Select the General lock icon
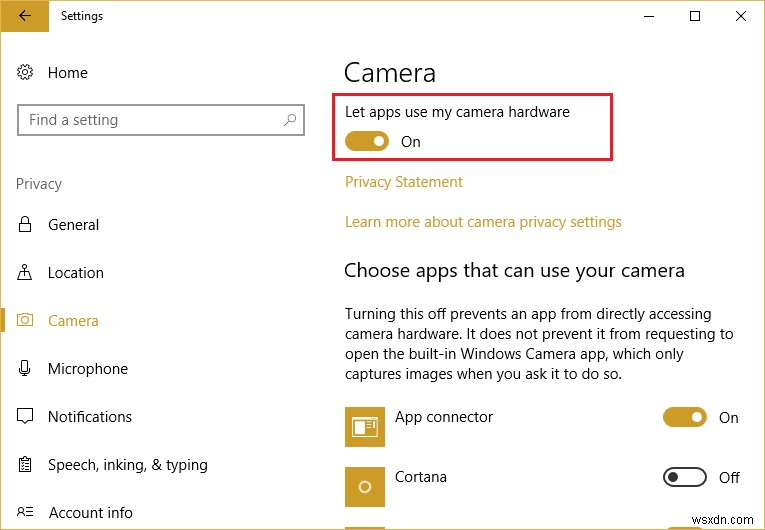765x530 pixels. click(26, 225)
